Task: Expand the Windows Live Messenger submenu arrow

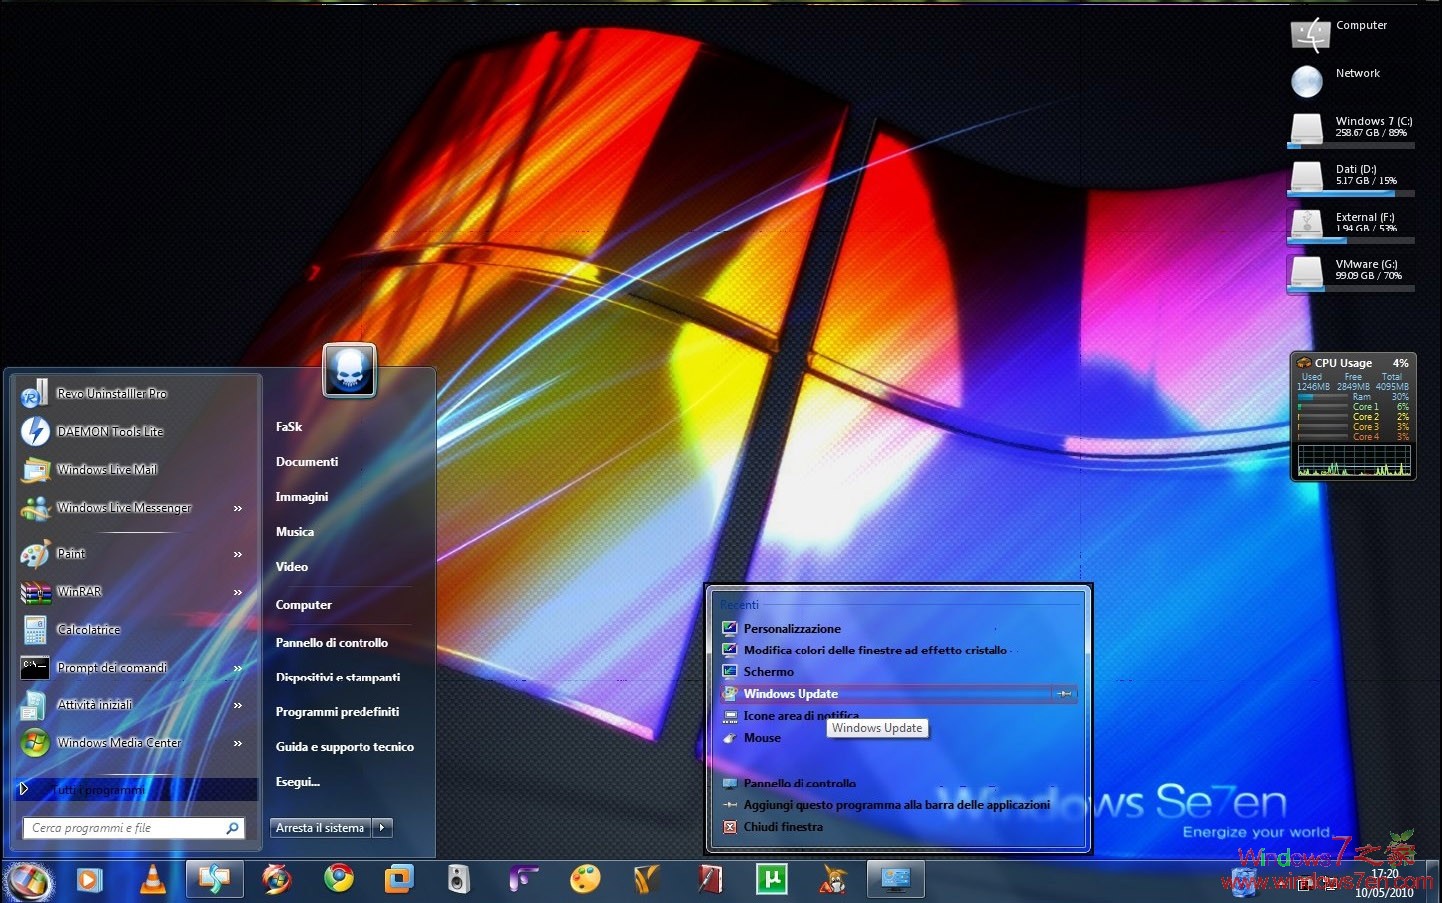Action: (238, 508)
